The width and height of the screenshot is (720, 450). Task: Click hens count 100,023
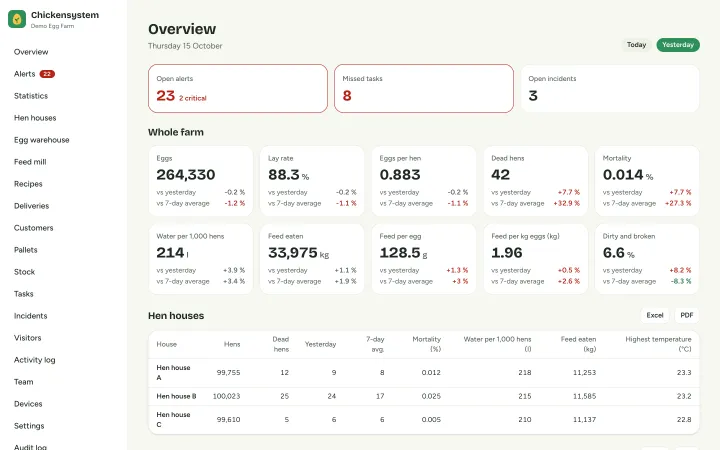226,396
